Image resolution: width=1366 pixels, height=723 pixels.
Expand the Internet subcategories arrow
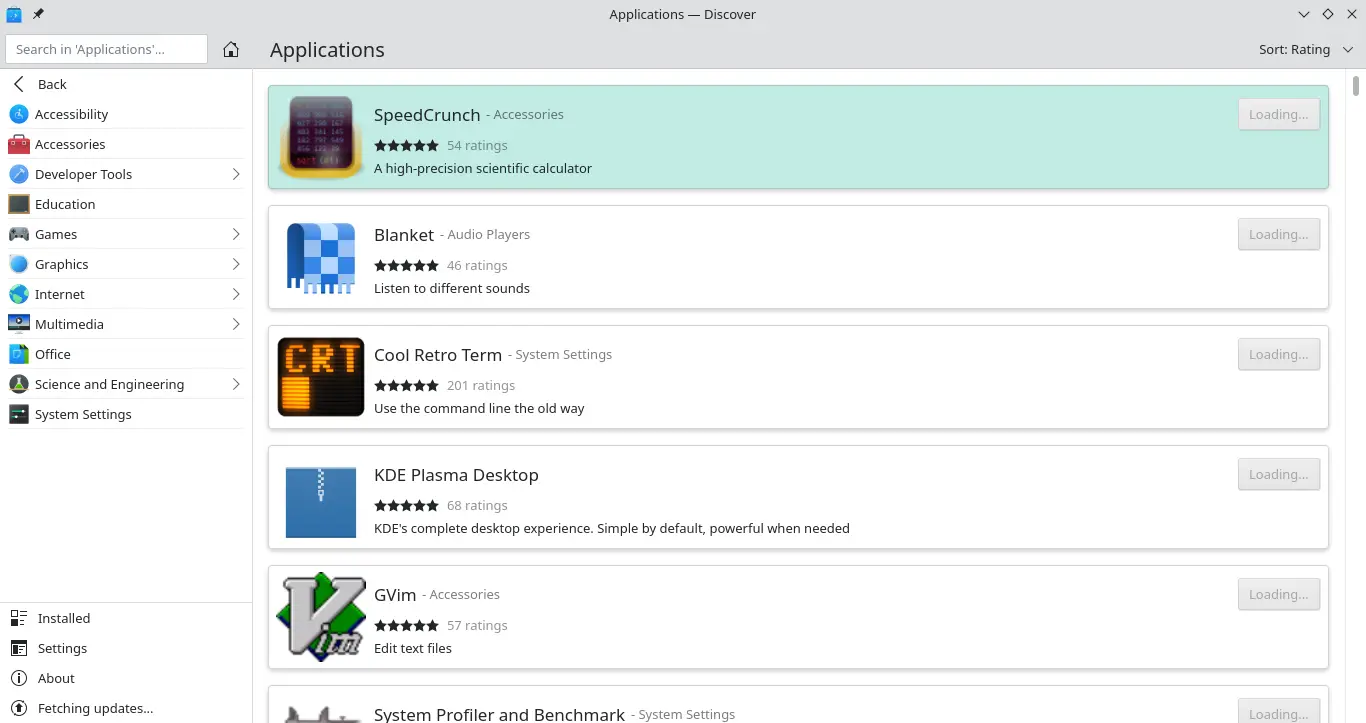pyautogui.click(x=236, y=294)
